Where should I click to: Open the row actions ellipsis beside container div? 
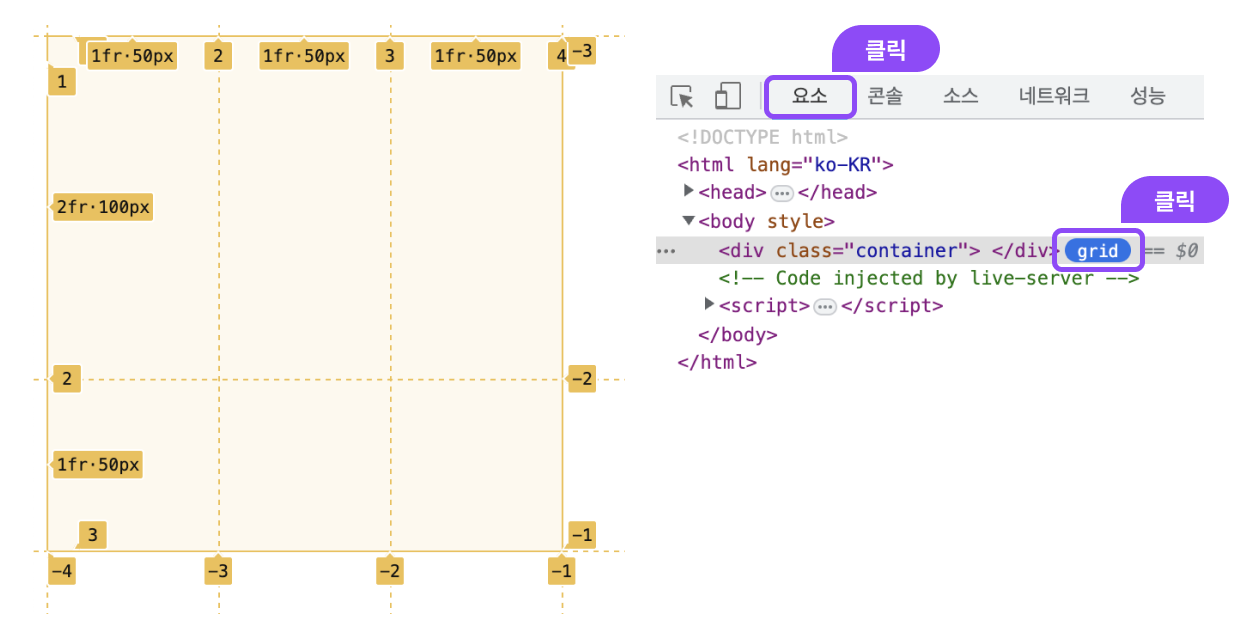(666, 251)
